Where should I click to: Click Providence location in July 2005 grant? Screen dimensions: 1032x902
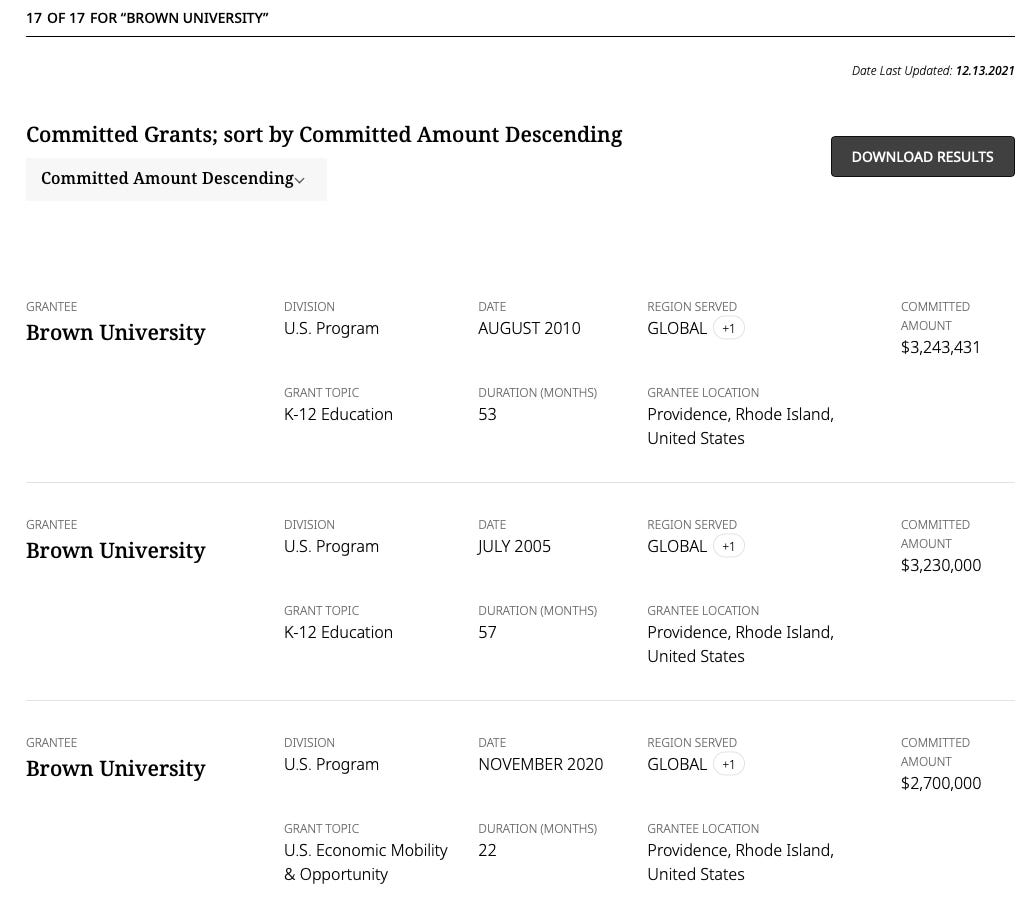coord(740,644)
